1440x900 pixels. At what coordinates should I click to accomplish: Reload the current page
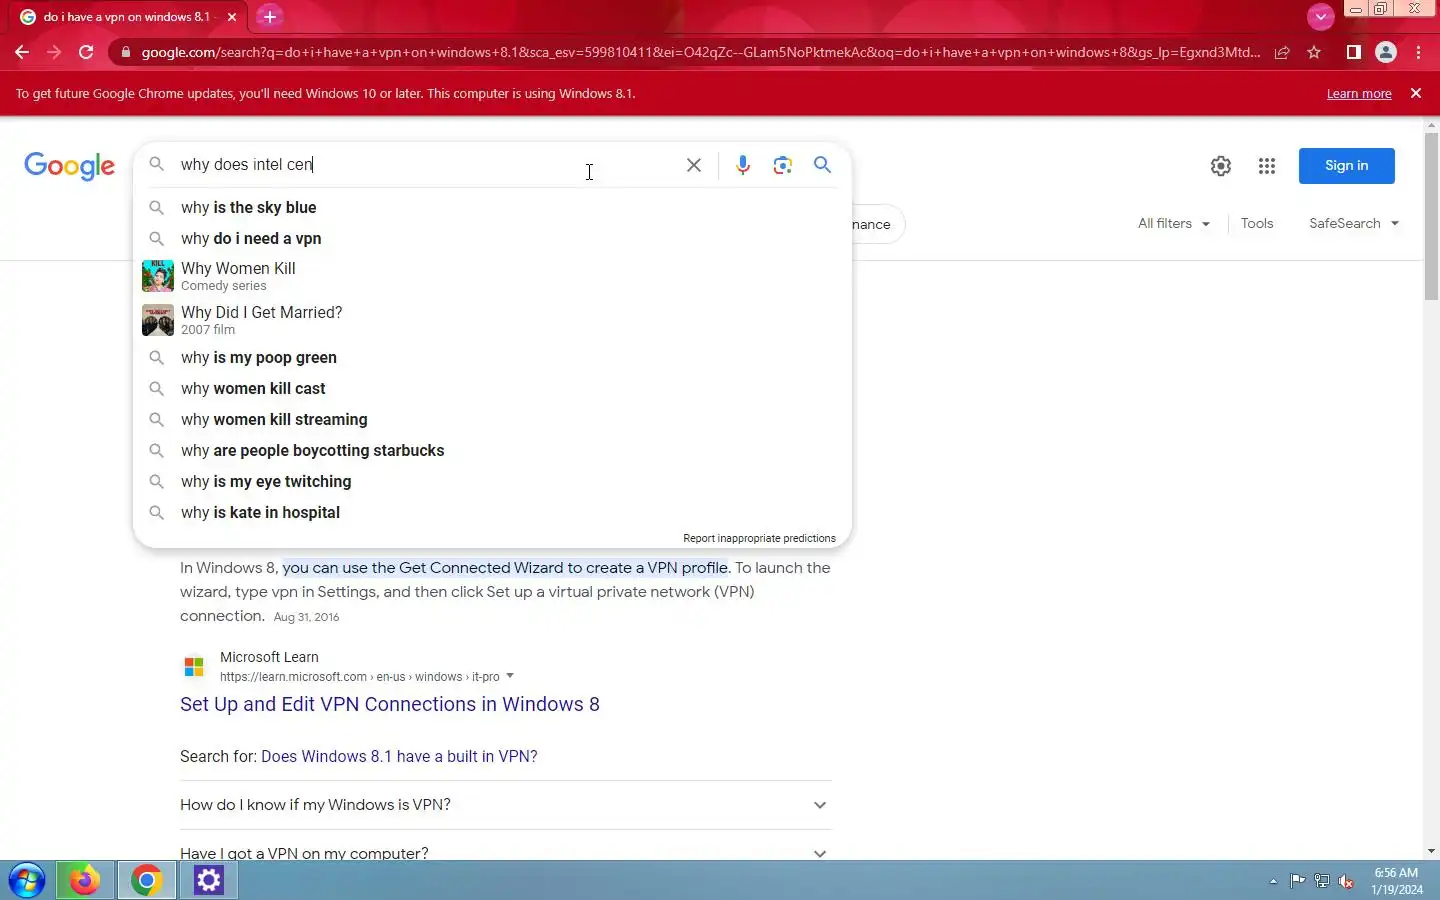pyautogui.click(x=86, y=52)
